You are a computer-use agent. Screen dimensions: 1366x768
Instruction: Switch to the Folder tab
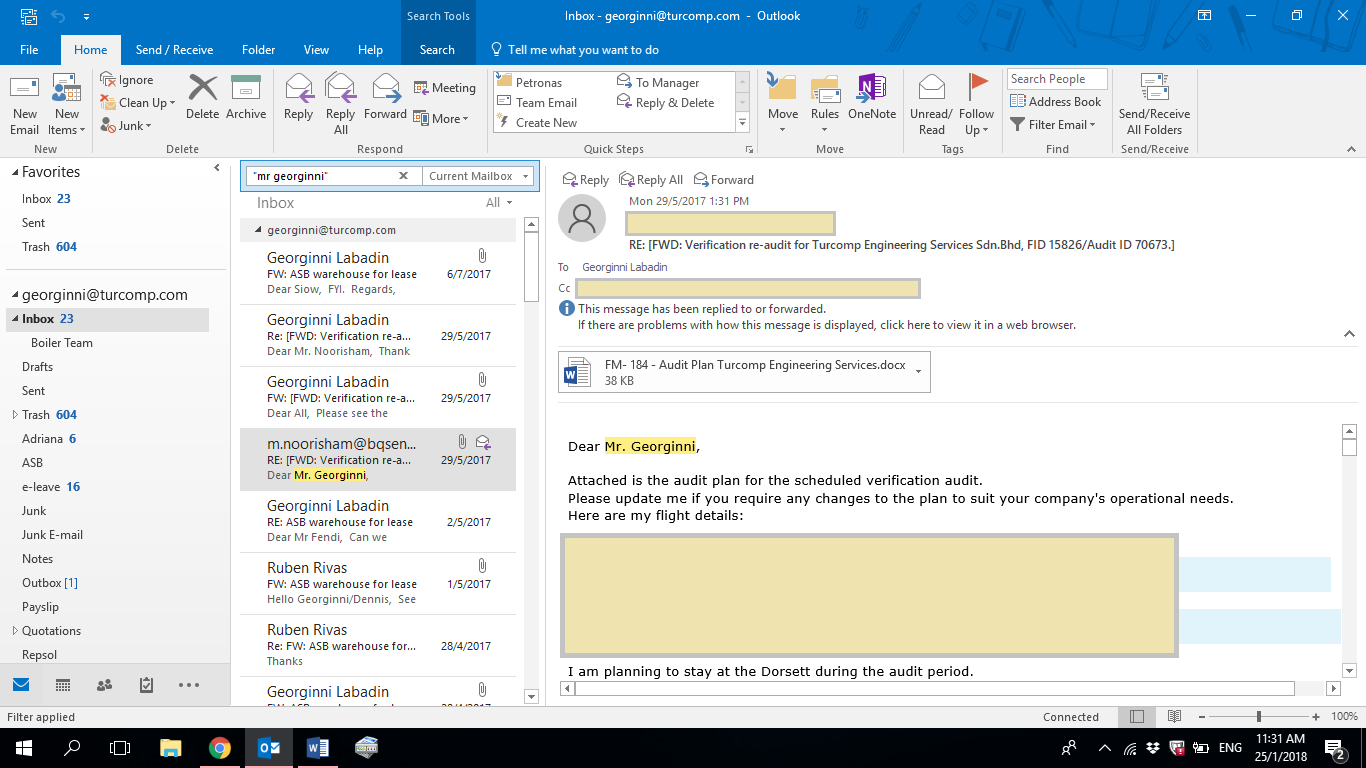click(258, 50)
